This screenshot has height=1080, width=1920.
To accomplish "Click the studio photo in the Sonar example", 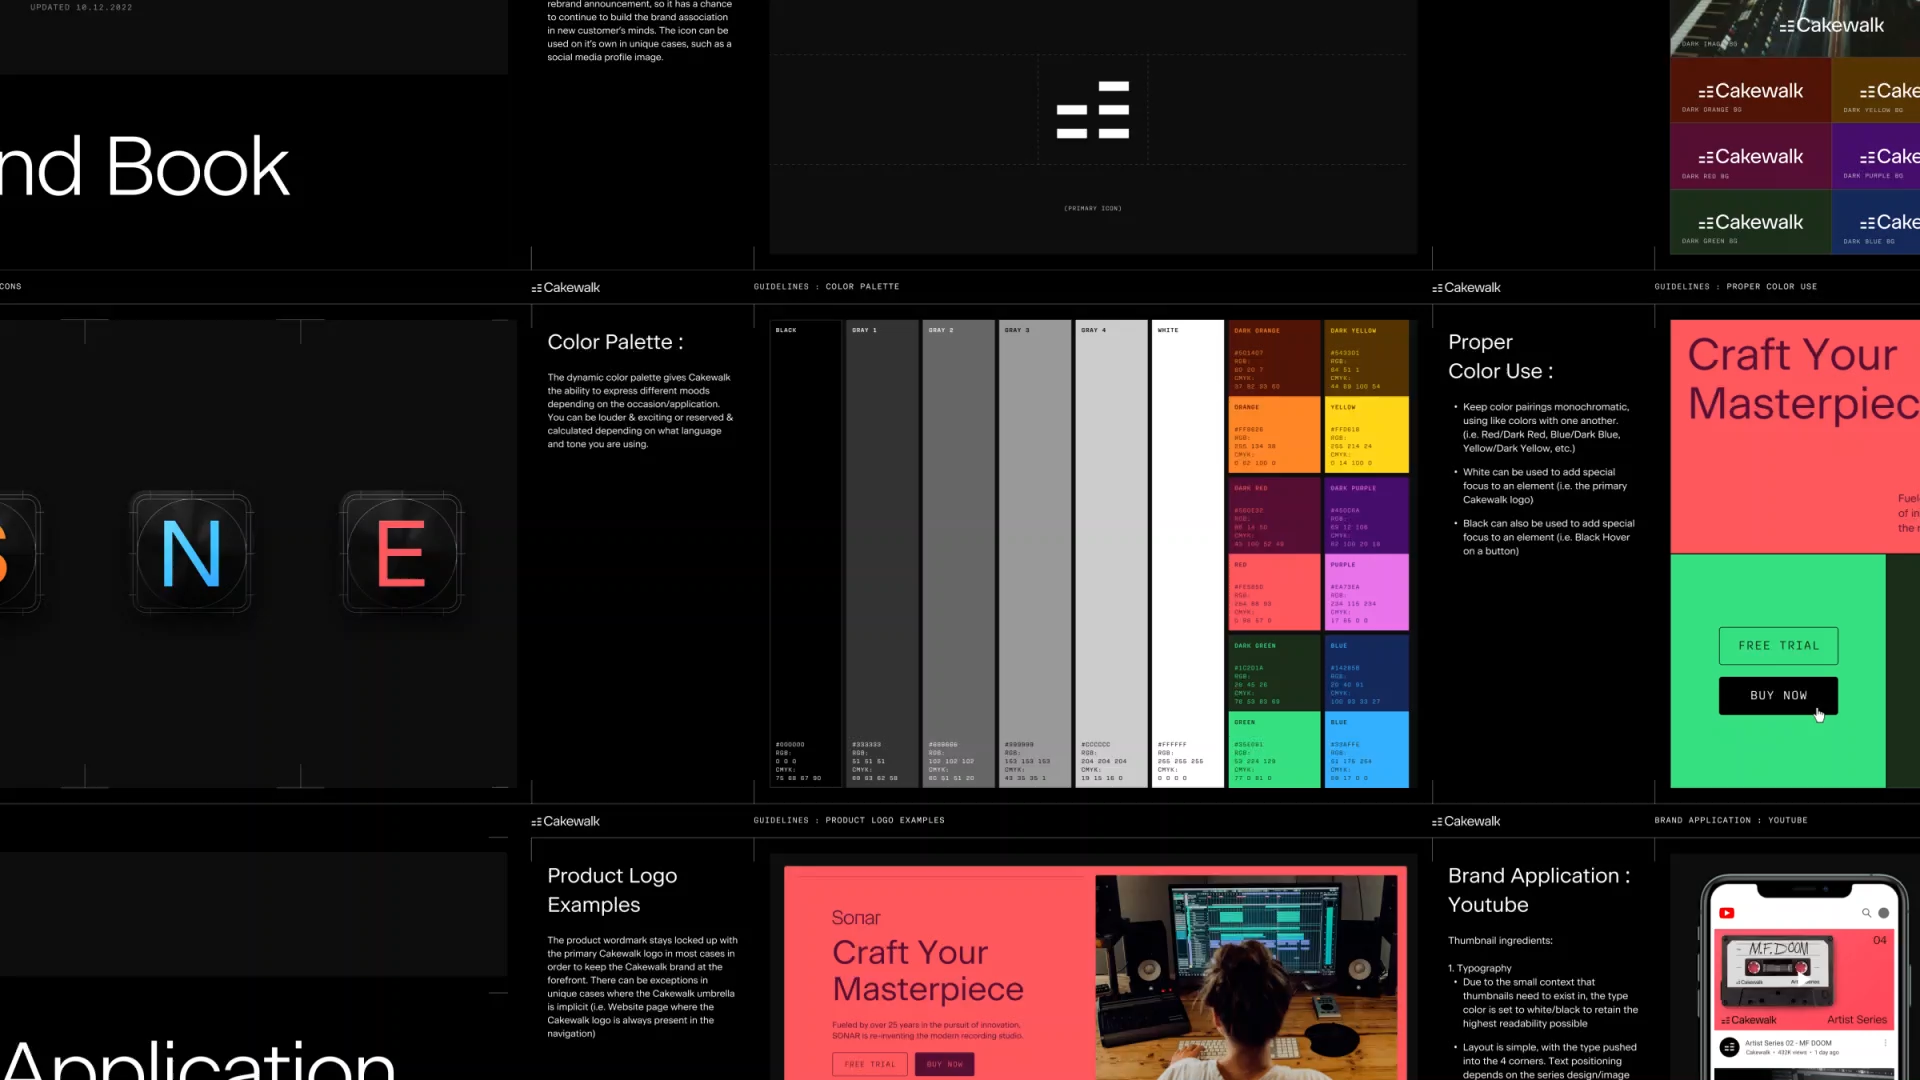I will (1246, 978).
